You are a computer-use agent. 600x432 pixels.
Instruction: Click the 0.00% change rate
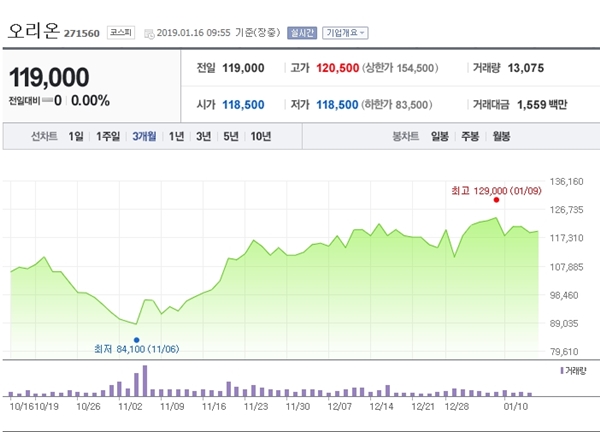tap(90, 101)
